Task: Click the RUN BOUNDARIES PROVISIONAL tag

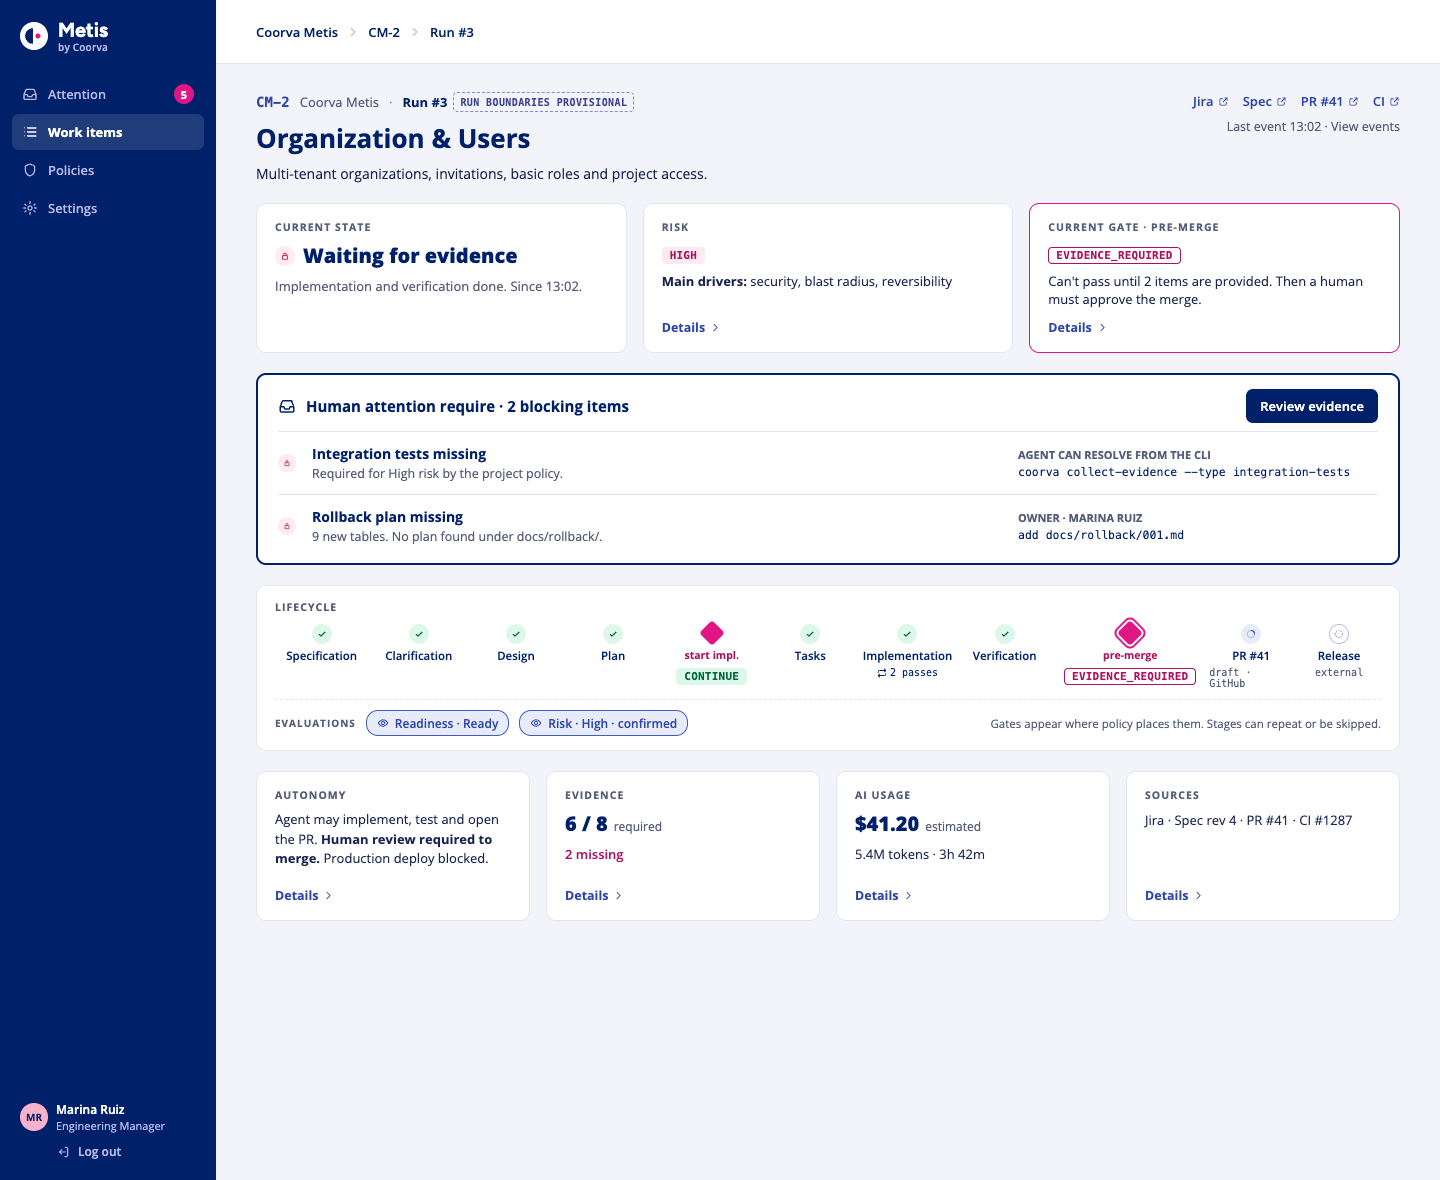Action: click(544, 102)
